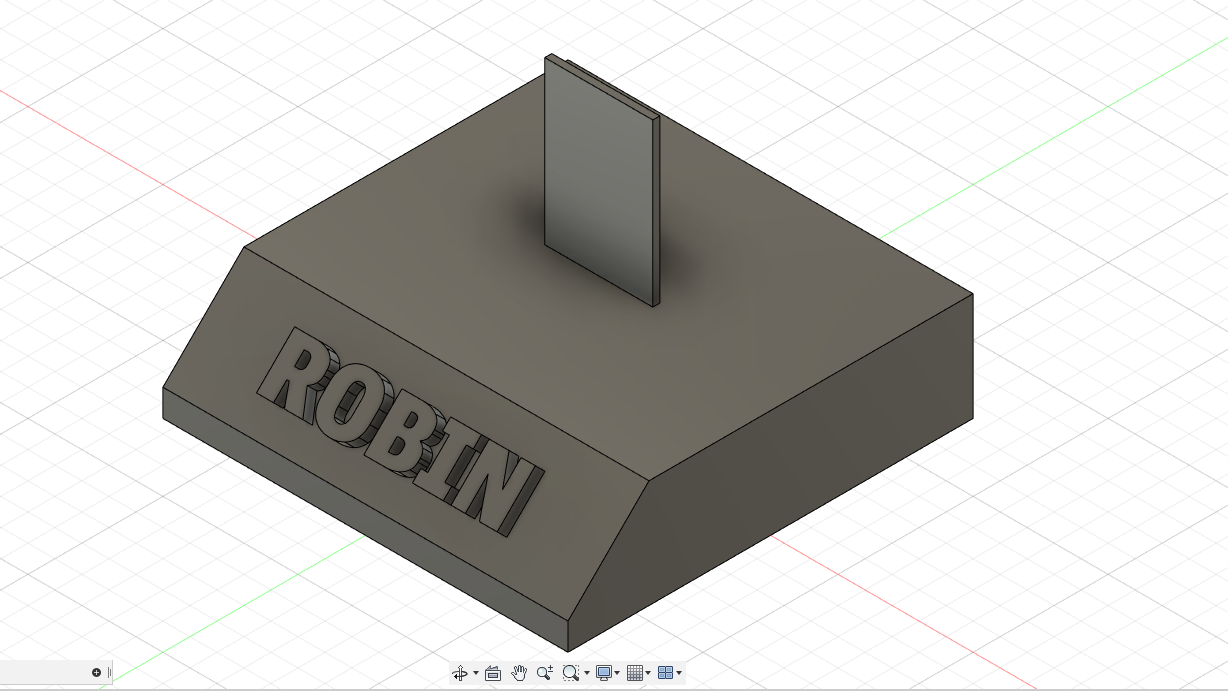
Task: Expand the Viewports dropdown arrow
Action: pyautogui.click(x=679, y=672)
